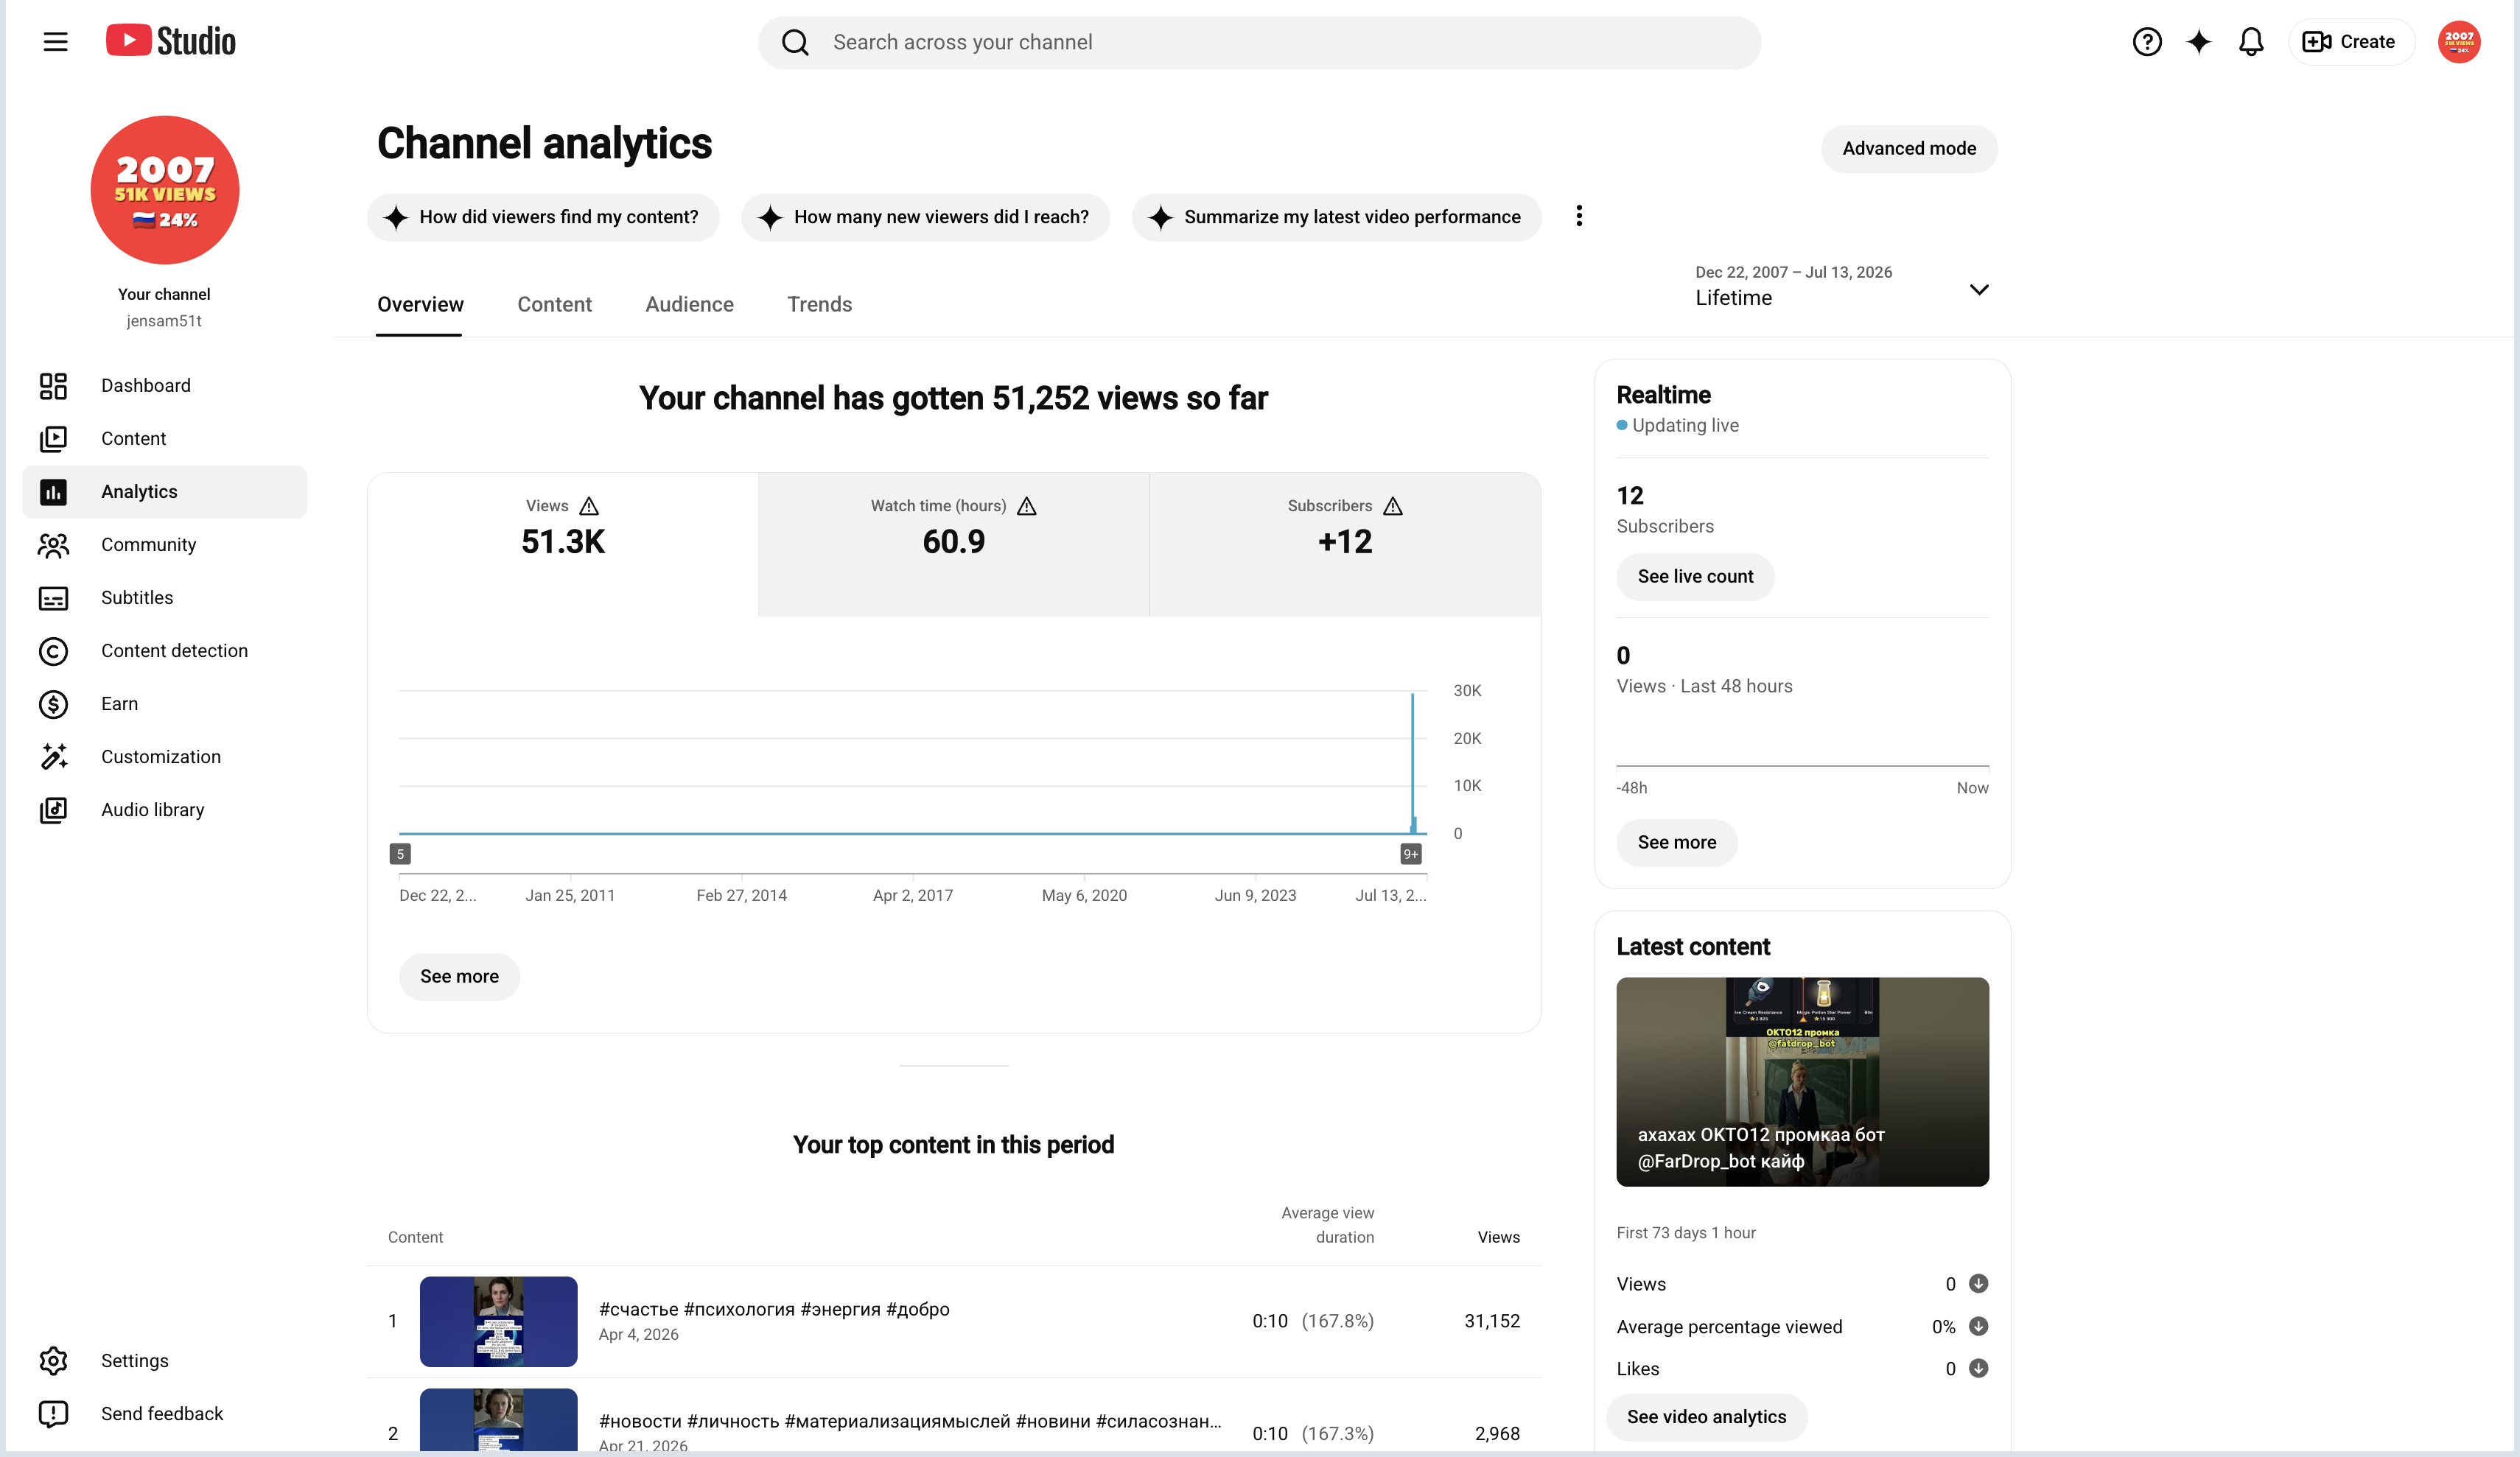Click the chart marker labeled 9+
Image resolution: width=2520 pixels, height=1457 pixels.
pos(1410,854)
